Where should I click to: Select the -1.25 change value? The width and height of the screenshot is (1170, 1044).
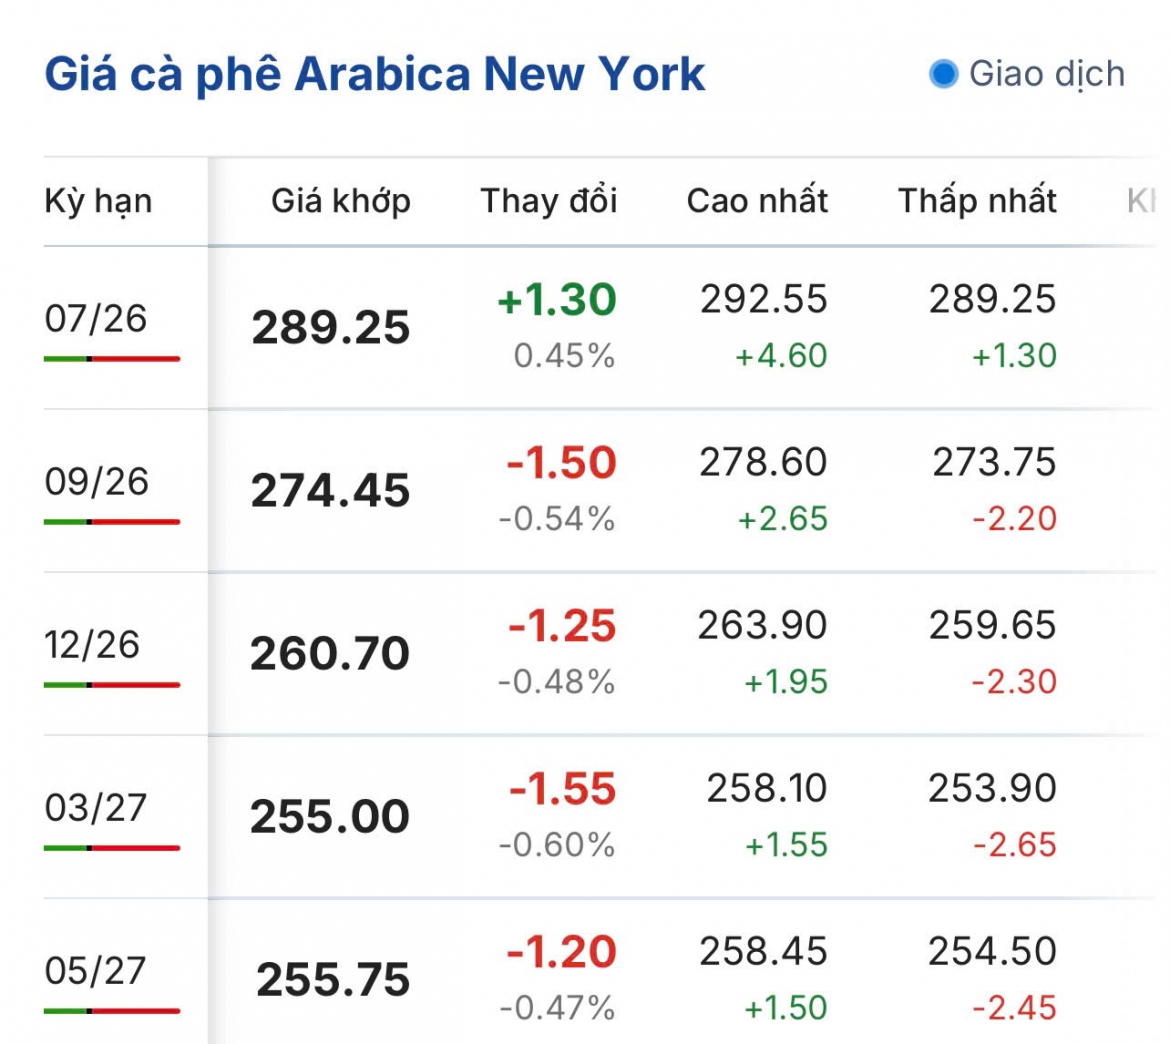(562, 625)
